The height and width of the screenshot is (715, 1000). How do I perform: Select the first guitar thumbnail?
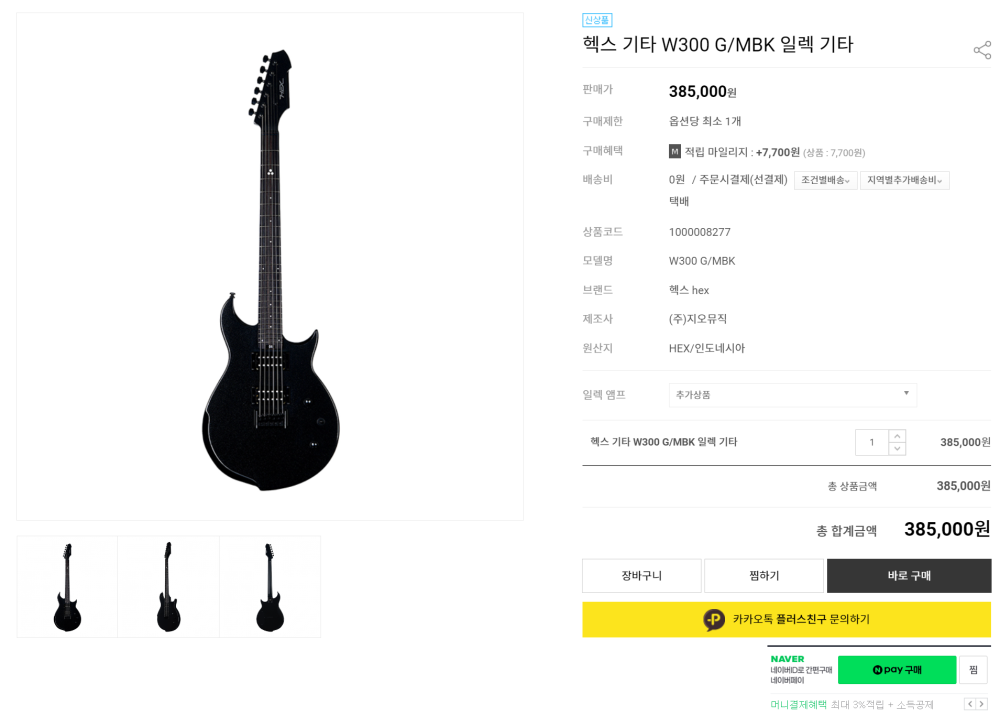tap(67, 587)
